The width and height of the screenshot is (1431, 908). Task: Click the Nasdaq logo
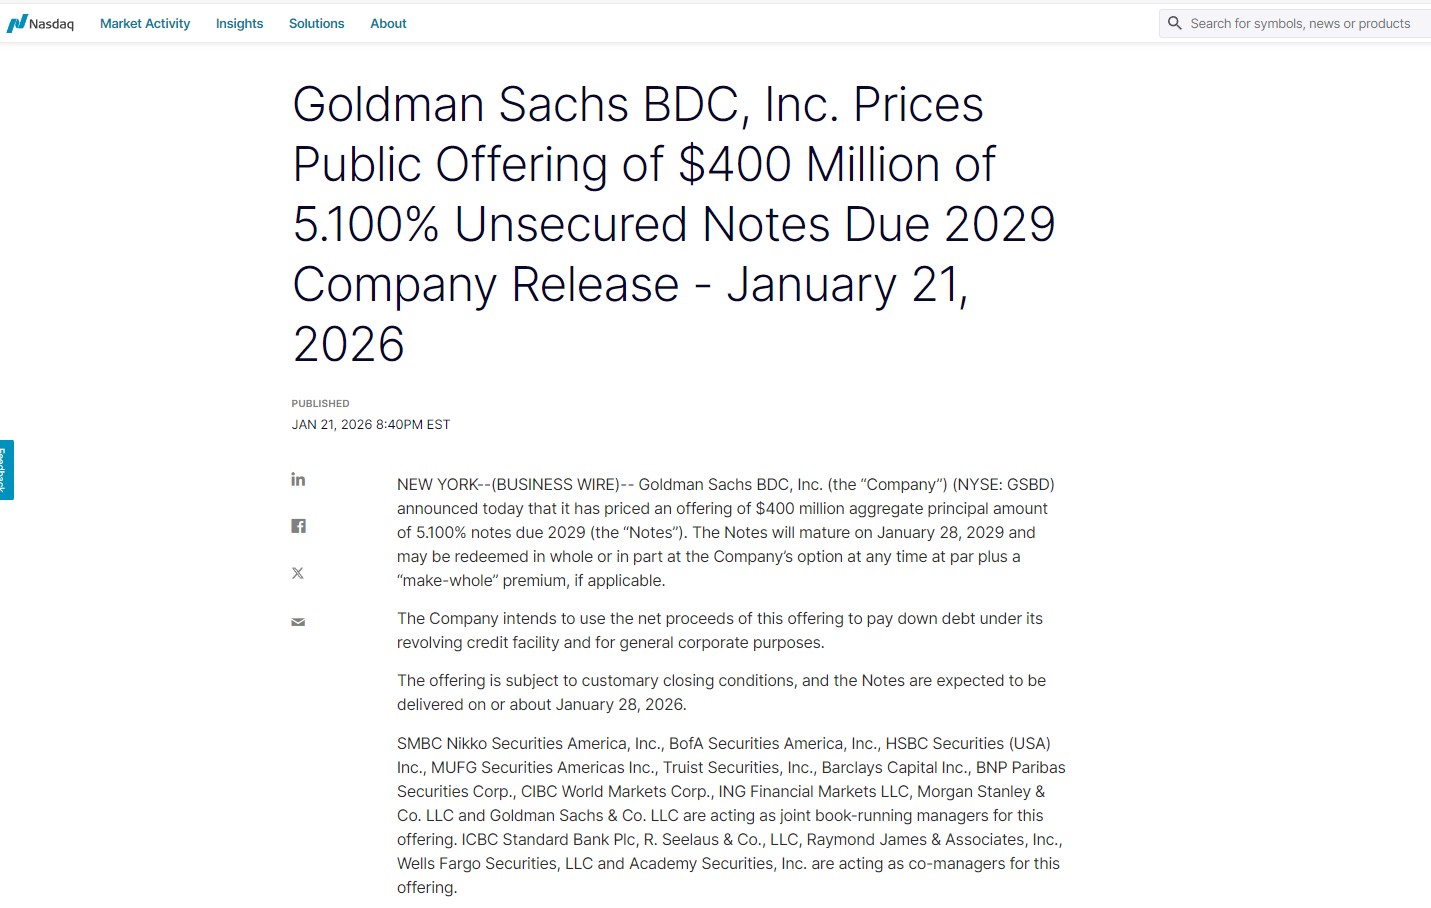pos(40,23)
